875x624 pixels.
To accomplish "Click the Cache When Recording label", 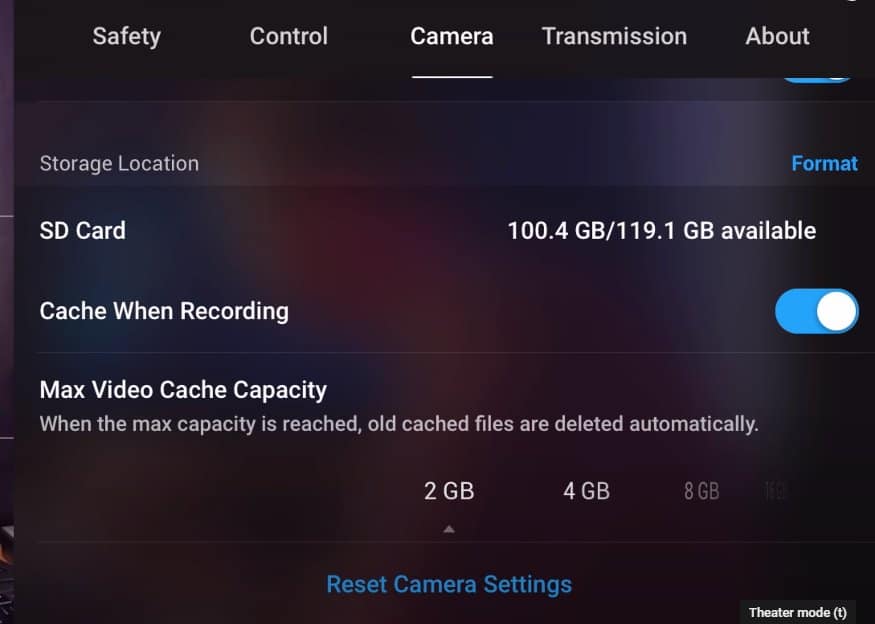I will click(x=164, y=311).
